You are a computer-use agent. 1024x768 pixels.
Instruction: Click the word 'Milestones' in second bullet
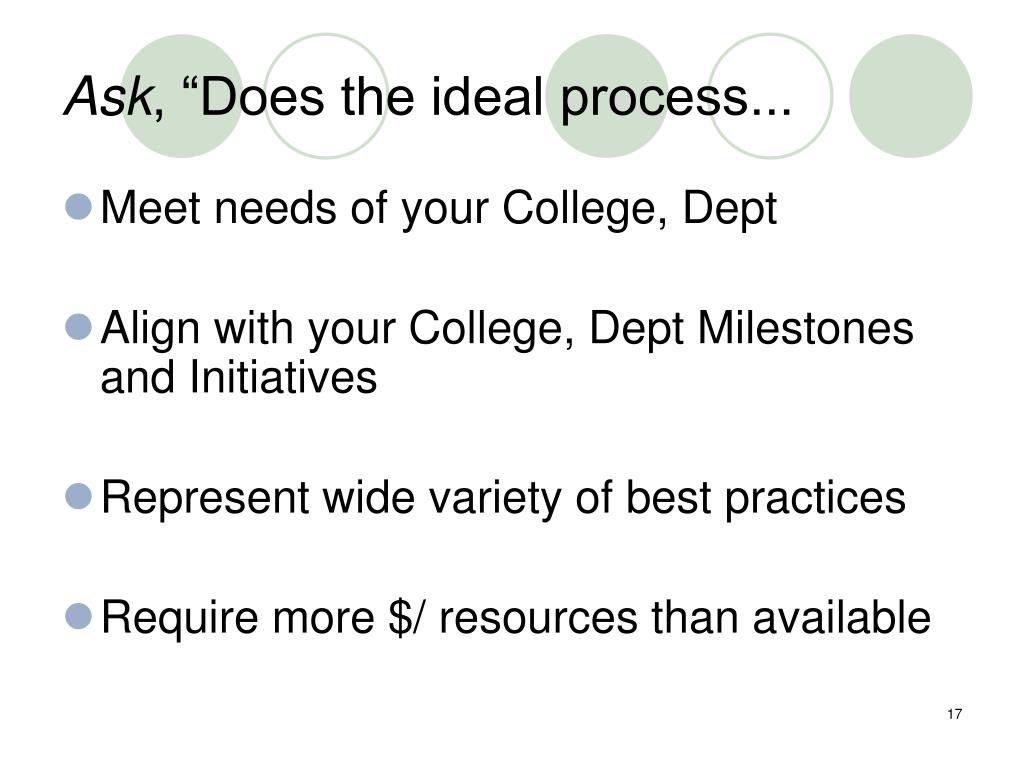[x=806, y=327]
